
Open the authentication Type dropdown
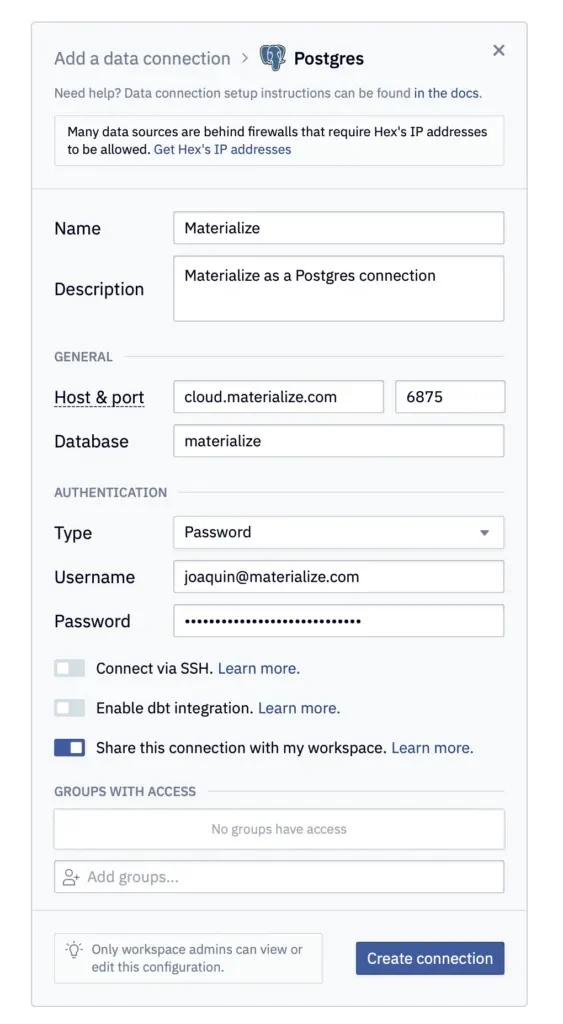[x=338, y=532]
